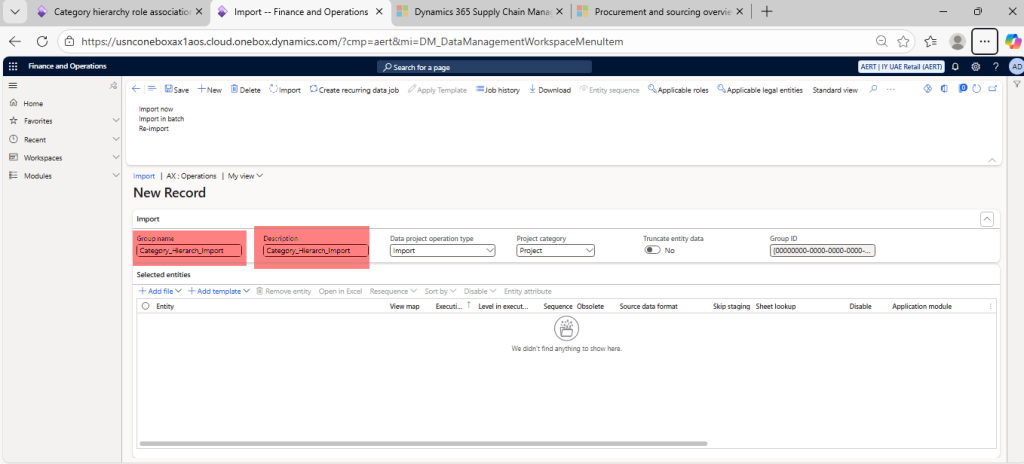The height and width of the screenshot is (464, 1024).
Task: Click the Group name input field
Action: point(189,251)
